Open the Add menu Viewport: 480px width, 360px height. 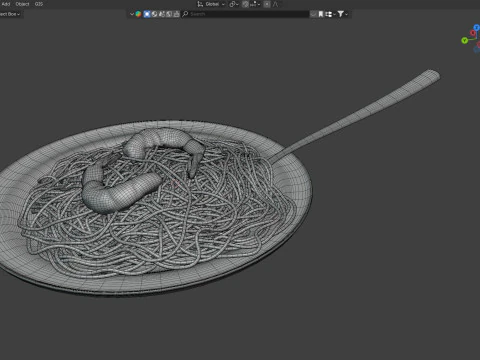click(6, 4)
